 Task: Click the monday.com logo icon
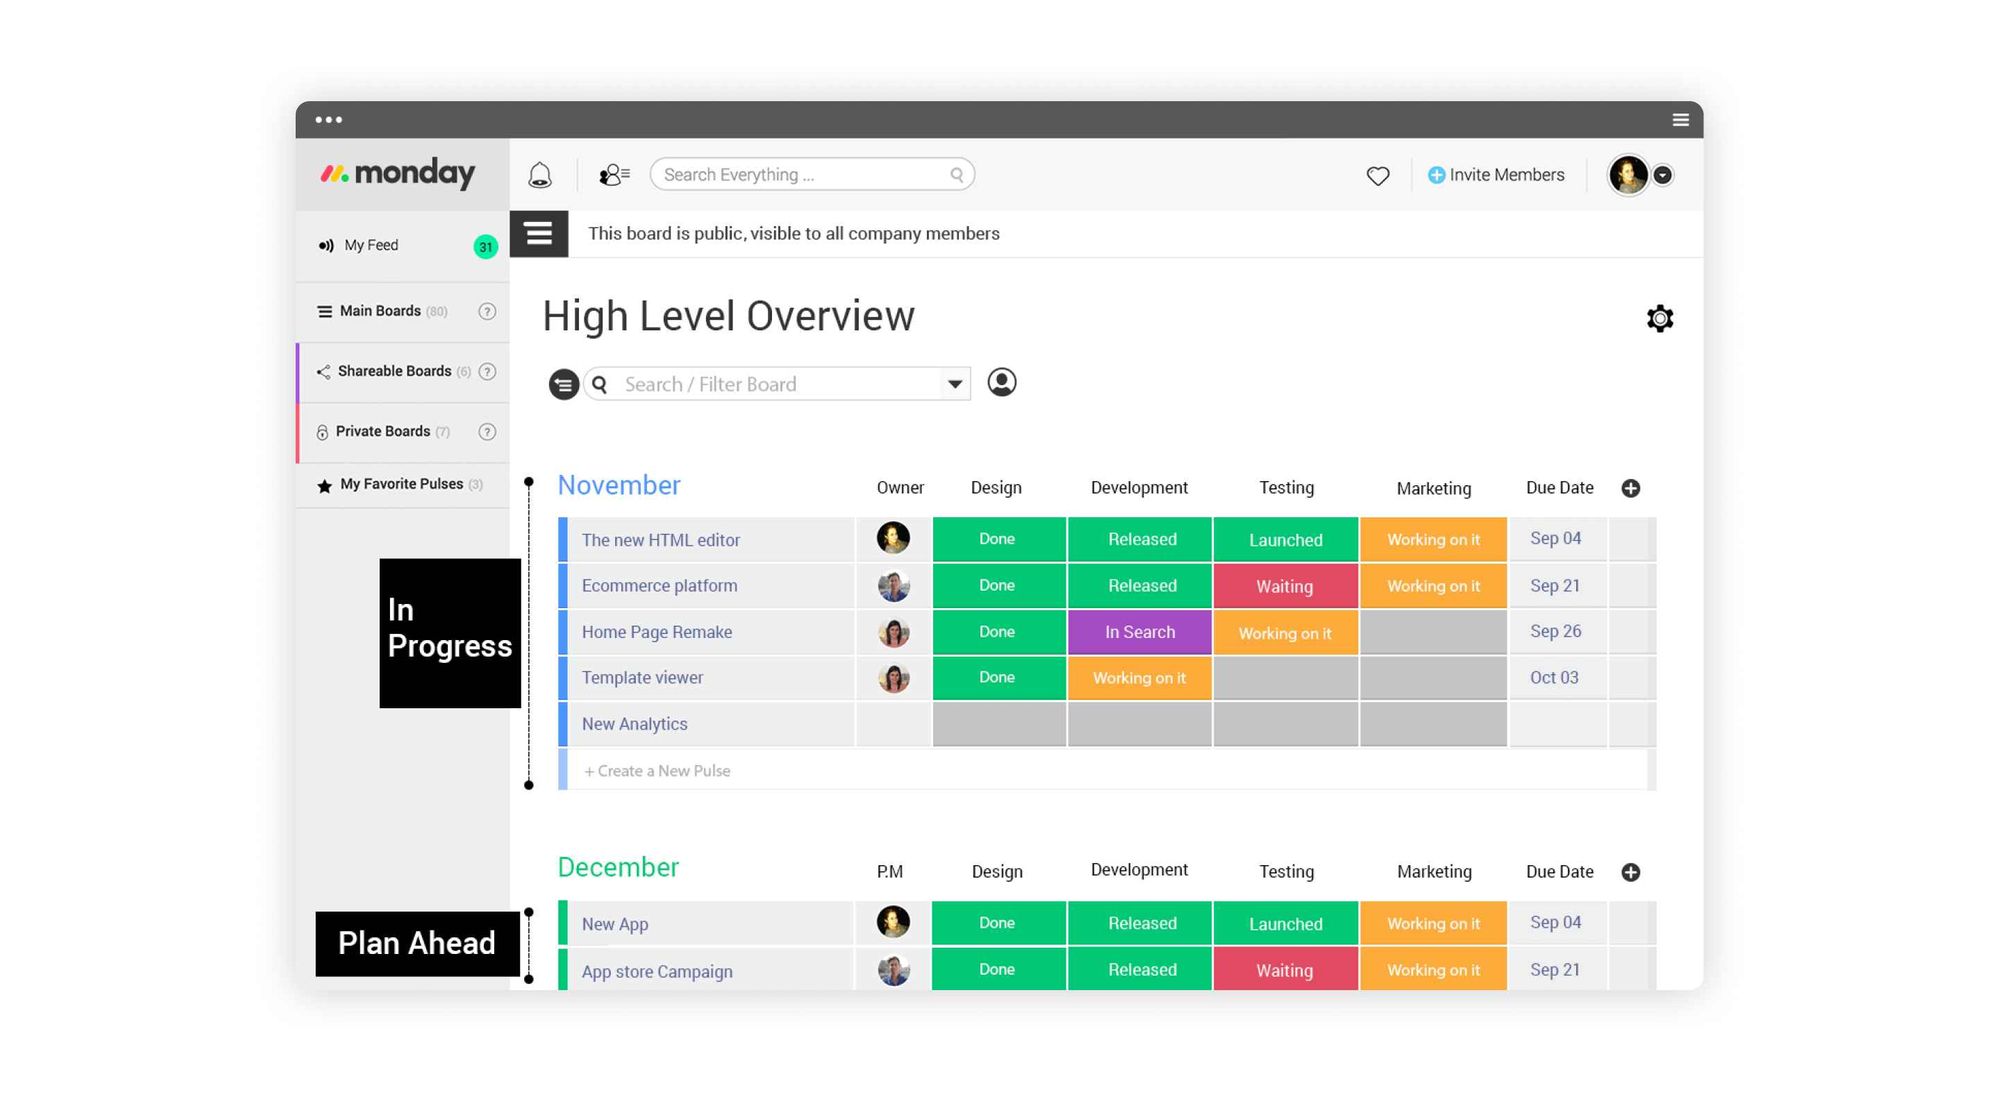point(334,174)
